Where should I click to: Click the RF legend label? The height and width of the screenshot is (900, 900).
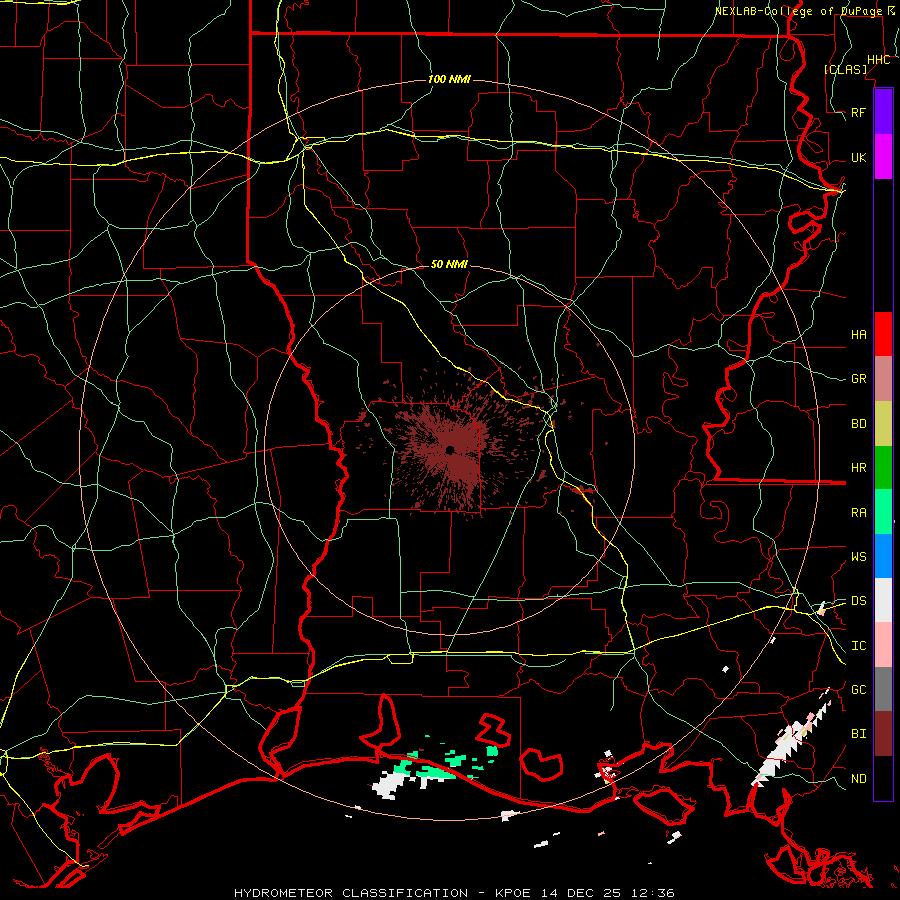pos(858,113)
